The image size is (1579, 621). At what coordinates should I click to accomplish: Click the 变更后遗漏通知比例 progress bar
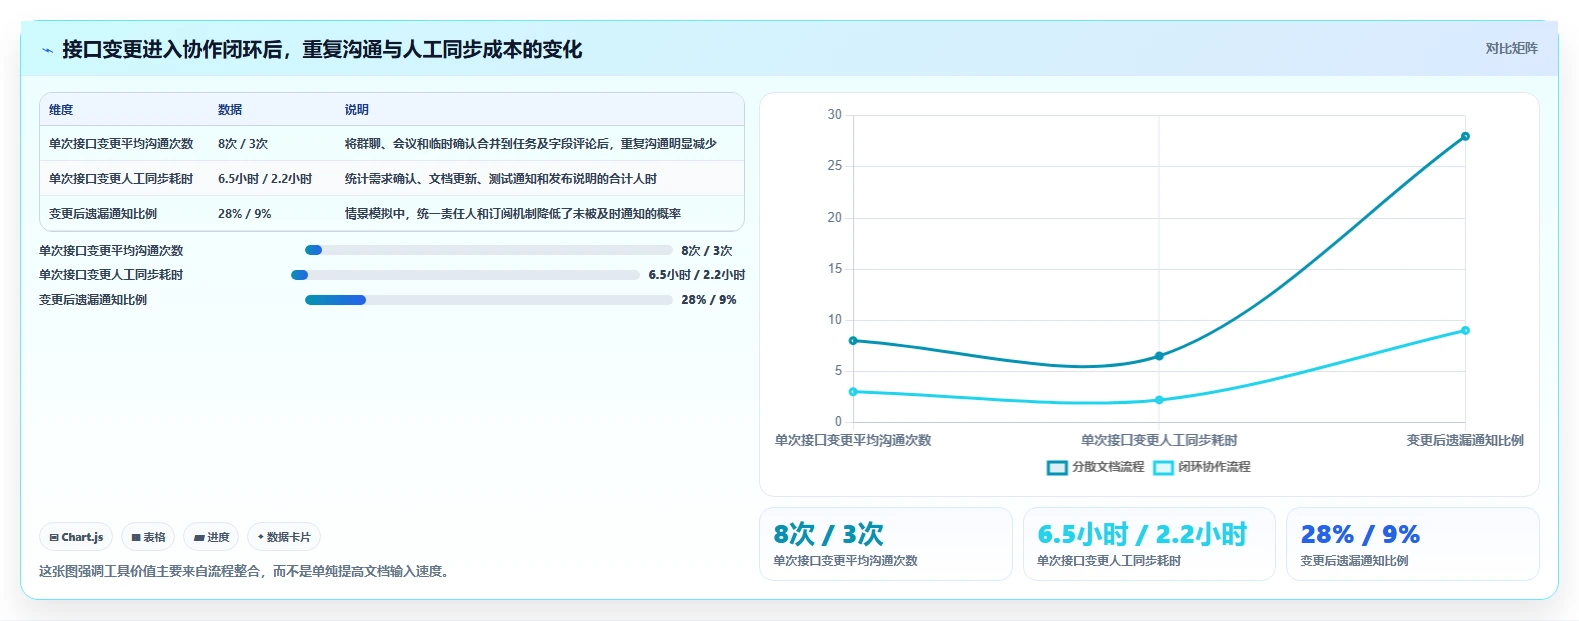[x=489, y=300]
